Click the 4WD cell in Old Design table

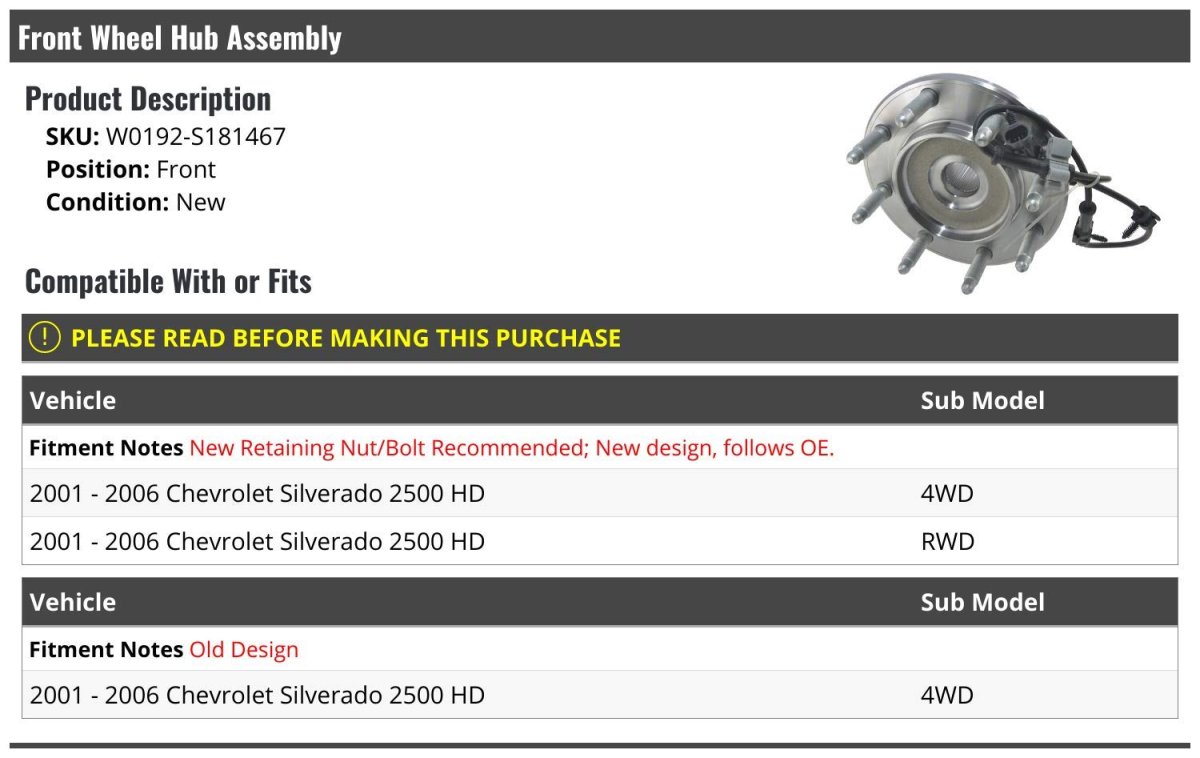tap(946, 695)
